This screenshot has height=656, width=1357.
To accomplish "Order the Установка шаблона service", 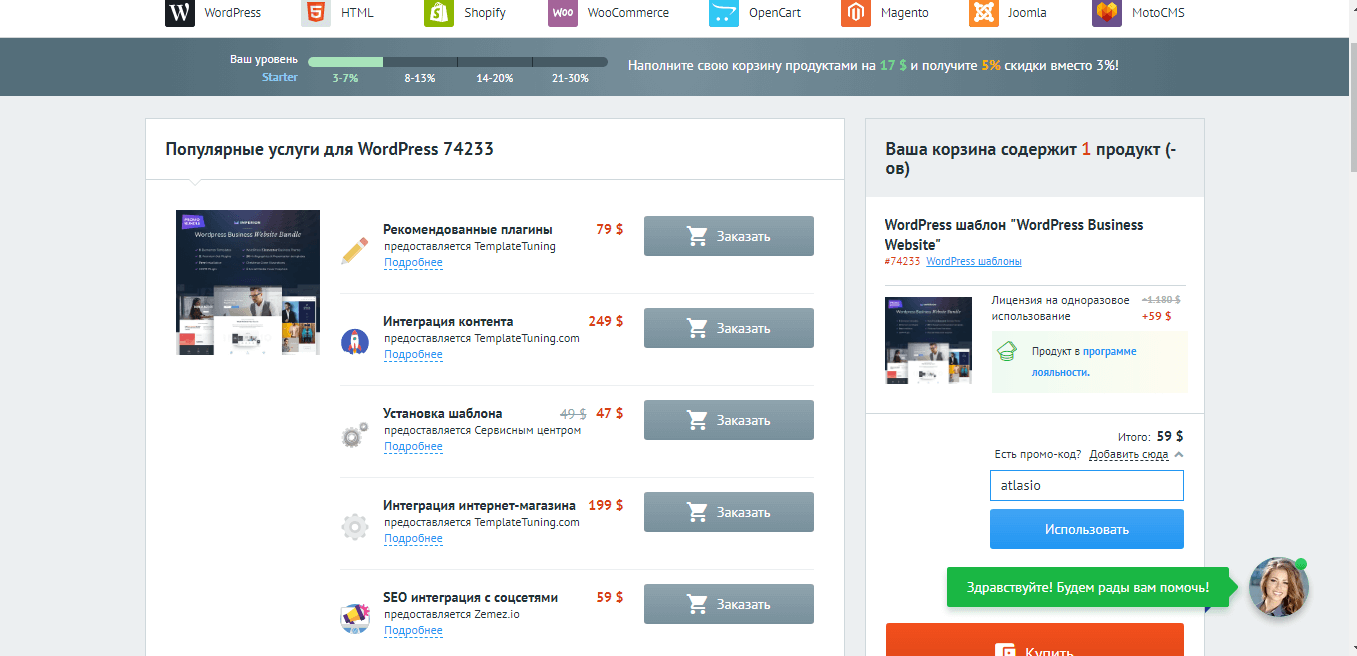I will point(728,420).
